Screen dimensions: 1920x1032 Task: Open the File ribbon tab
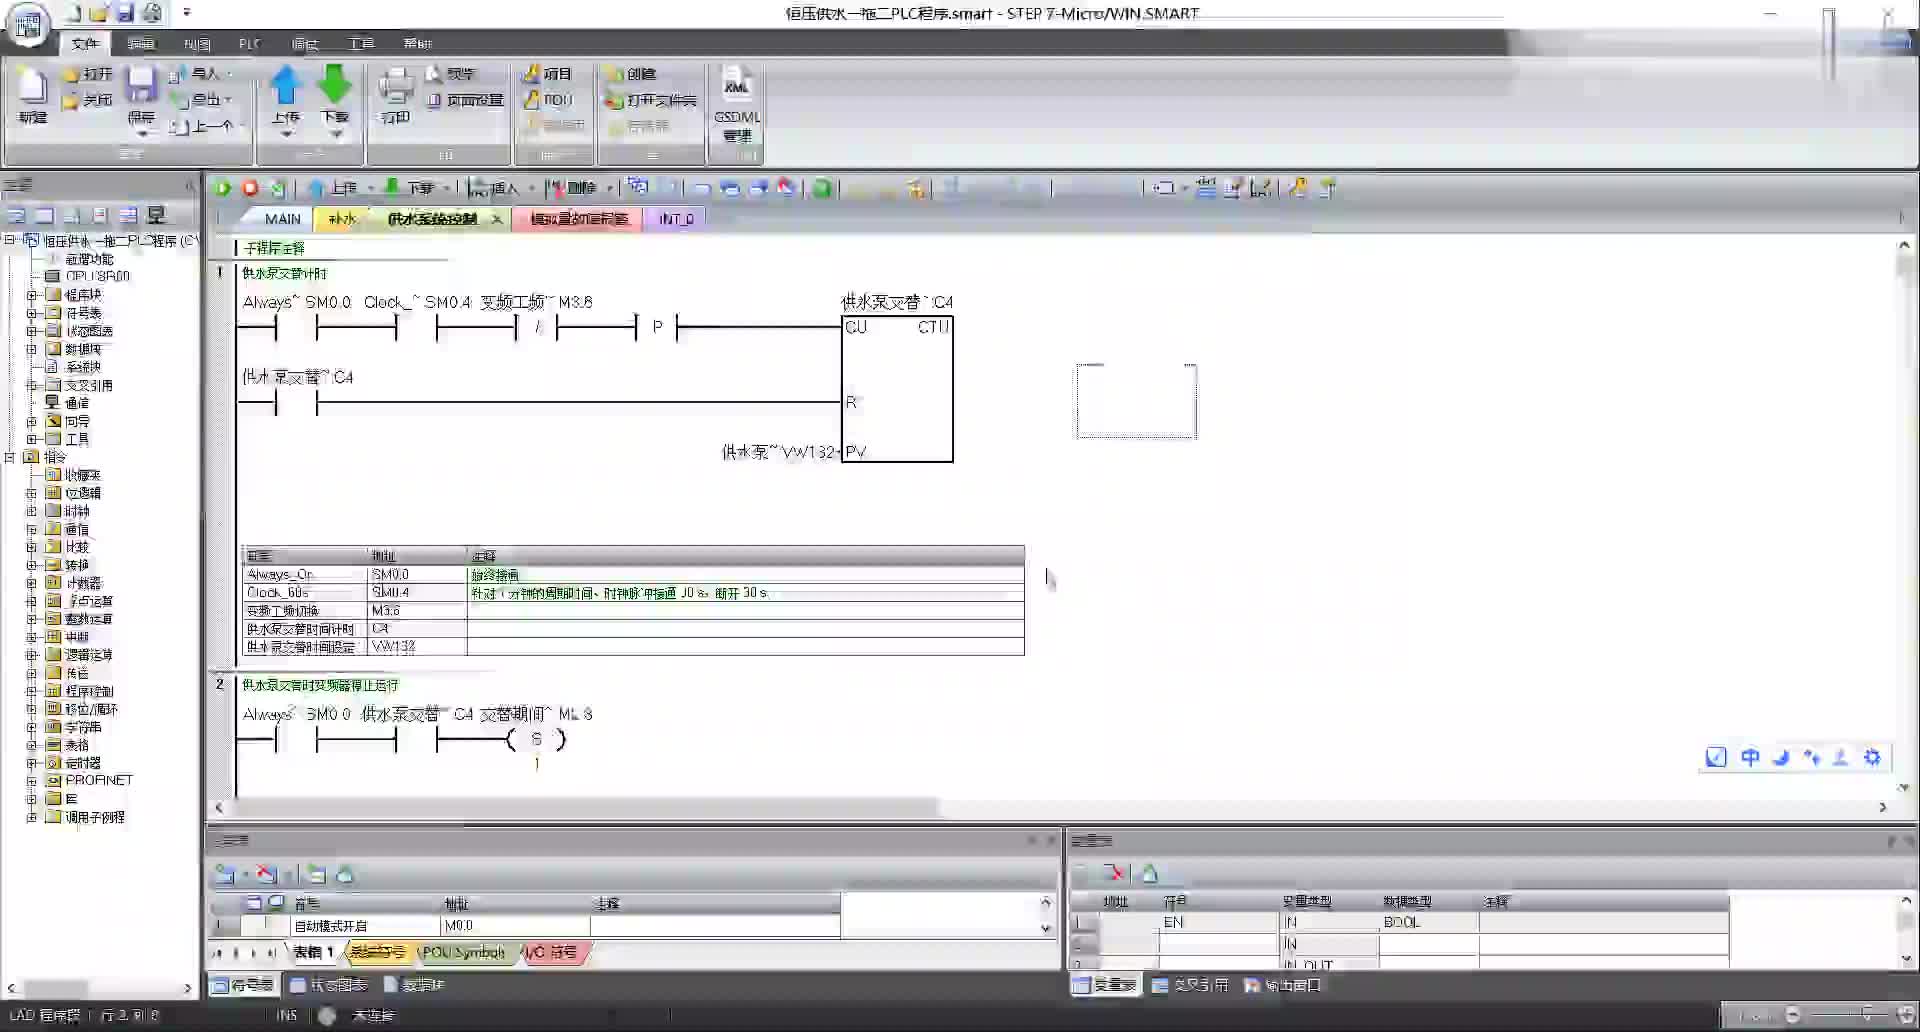(x=85, y=43)
